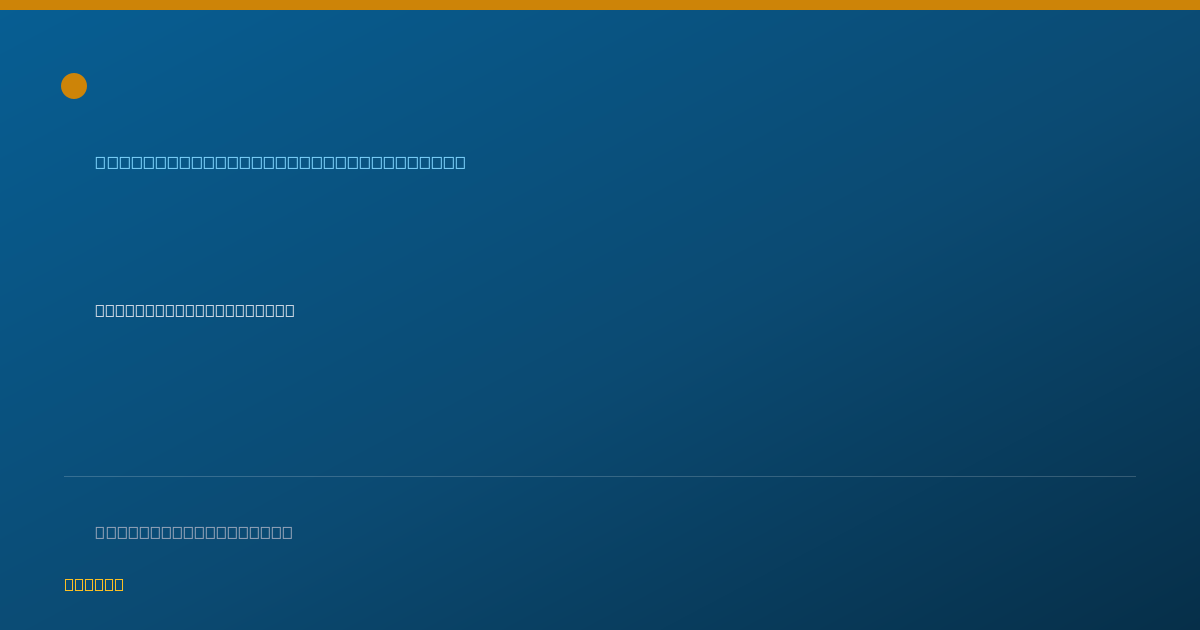This screenshot has height=630, width=1200.
Task: Click first glyph box of white subtitle
Action: click(x=100, y=310)
